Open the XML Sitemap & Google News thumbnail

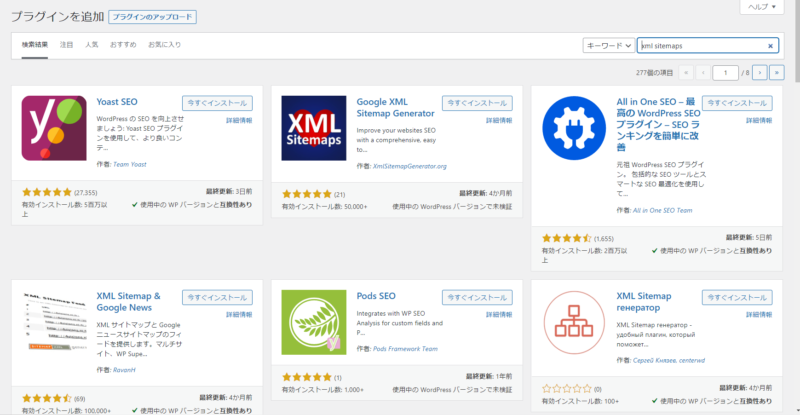click(54, 322)
